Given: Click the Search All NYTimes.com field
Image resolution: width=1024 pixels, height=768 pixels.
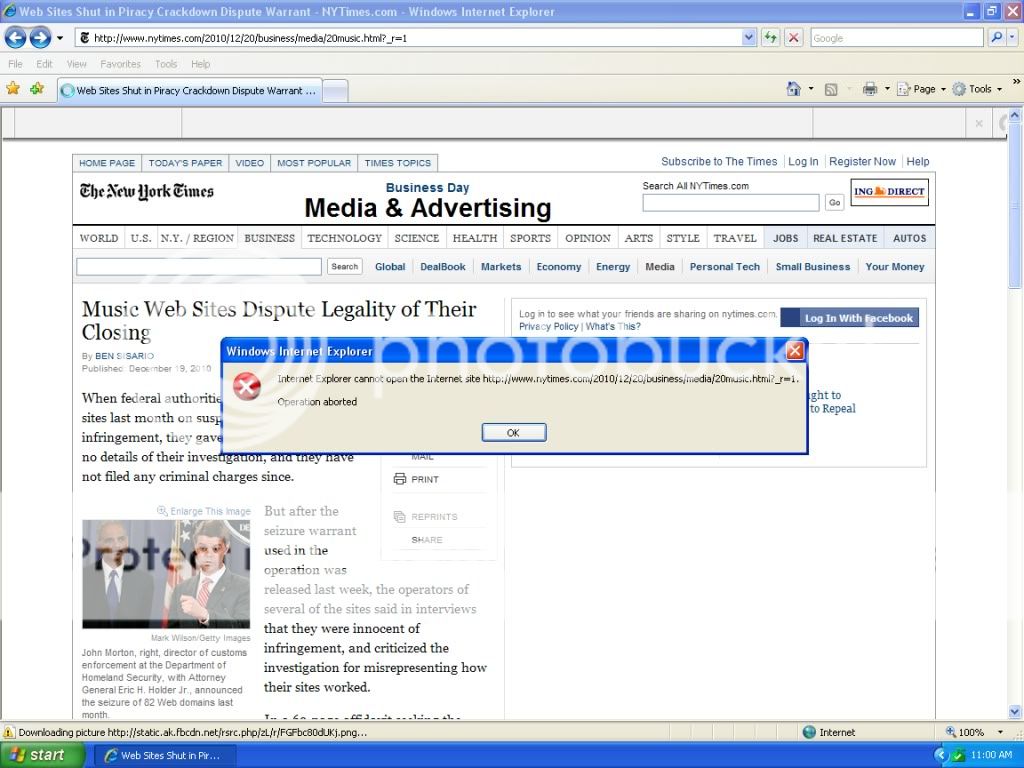Looking at the screenshot, I should tap(730, 203).
